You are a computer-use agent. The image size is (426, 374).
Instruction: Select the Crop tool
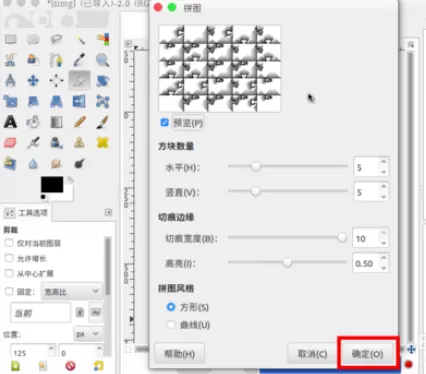click(80, 80)
